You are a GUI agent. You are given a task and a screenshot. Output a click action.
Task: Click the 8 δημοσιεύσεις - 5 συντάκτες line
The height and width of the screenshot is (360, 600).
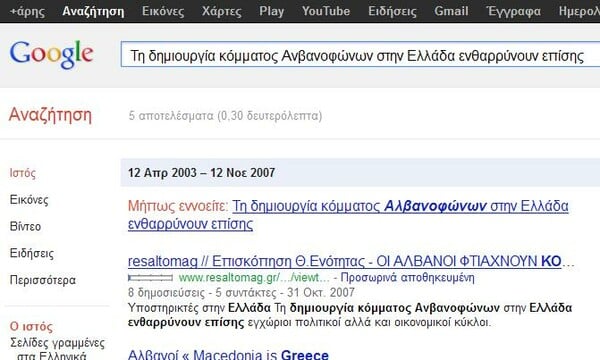(x=241, y=293)
